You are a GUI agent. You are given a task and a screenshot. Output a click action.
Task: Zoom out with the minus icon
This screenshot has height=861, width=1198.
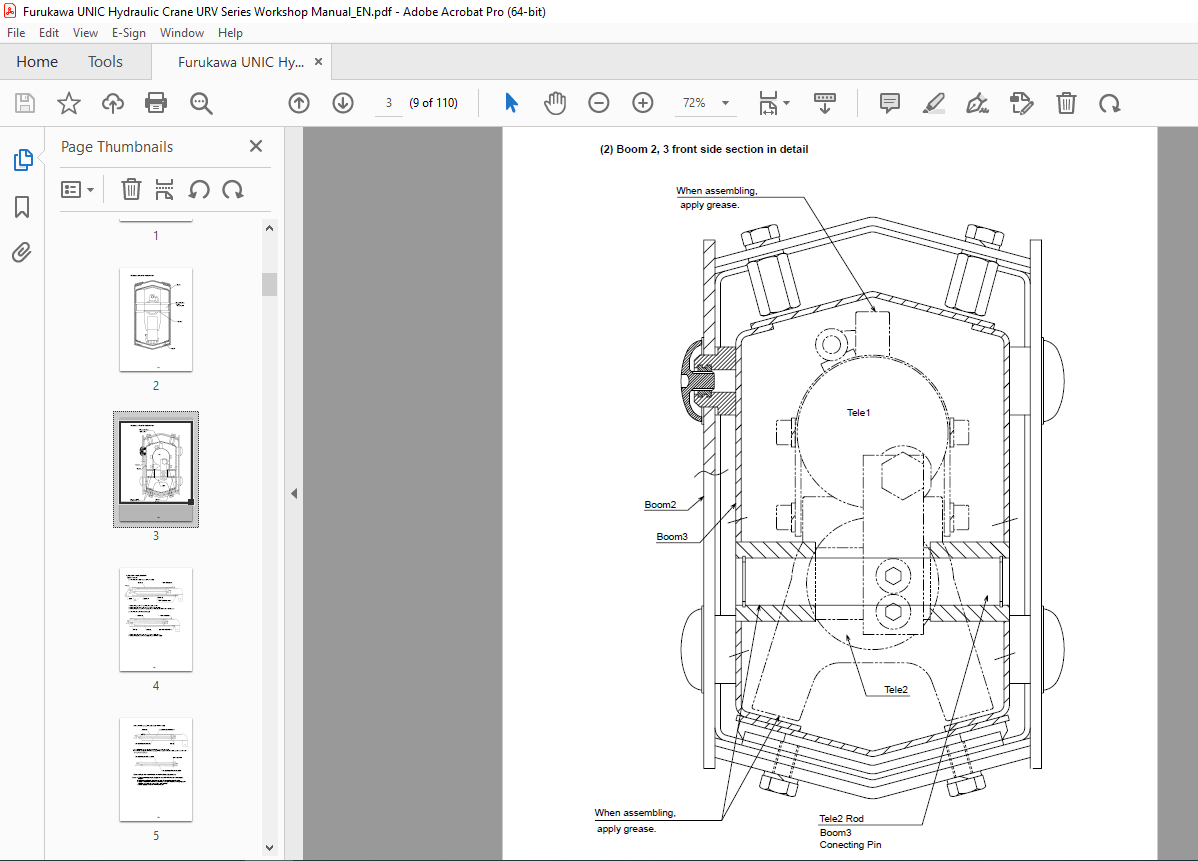(x=599, y=103)
